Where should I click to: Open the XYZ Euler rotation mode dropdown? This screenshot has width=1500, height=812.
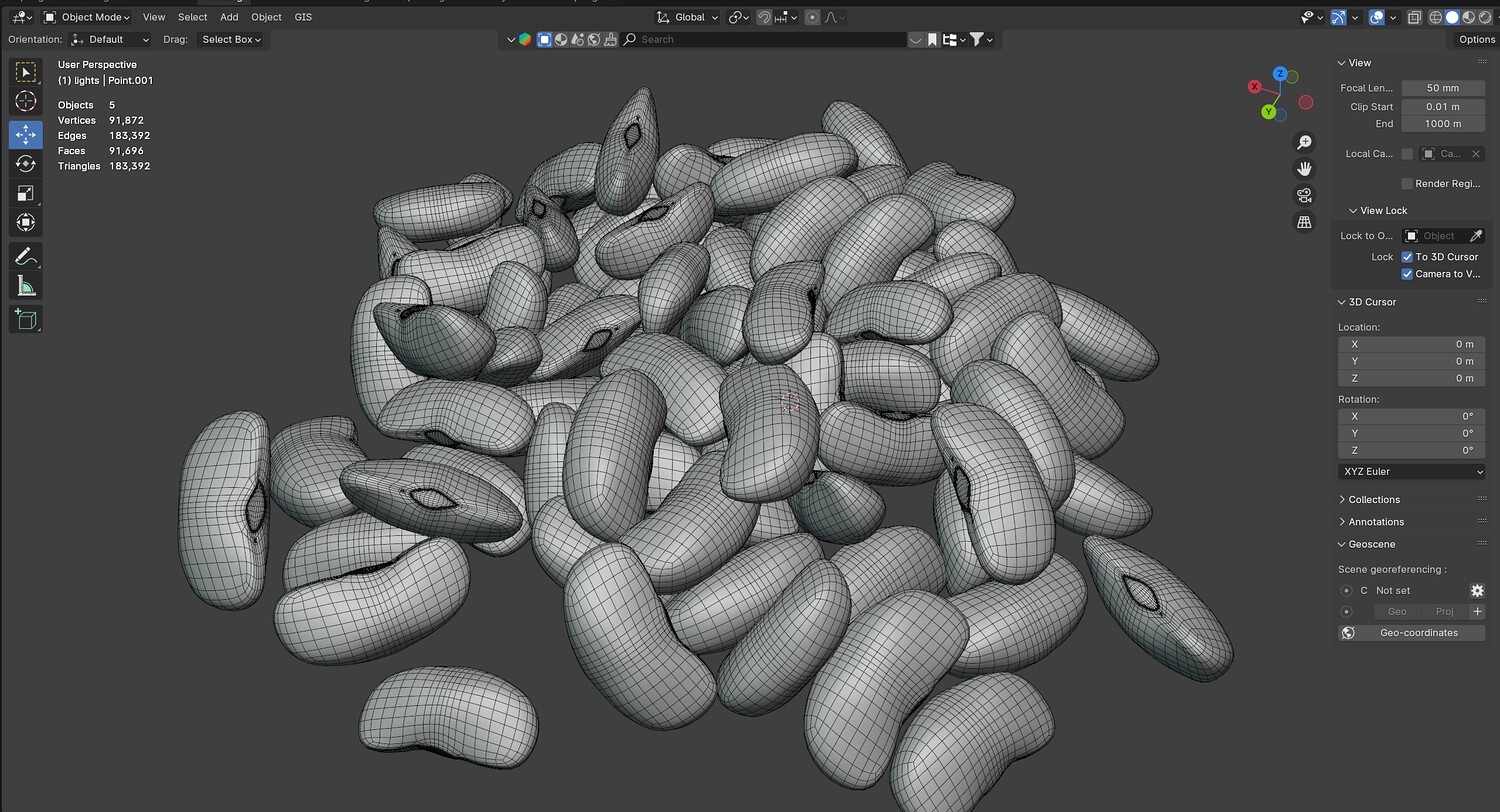pos(1411,471)
